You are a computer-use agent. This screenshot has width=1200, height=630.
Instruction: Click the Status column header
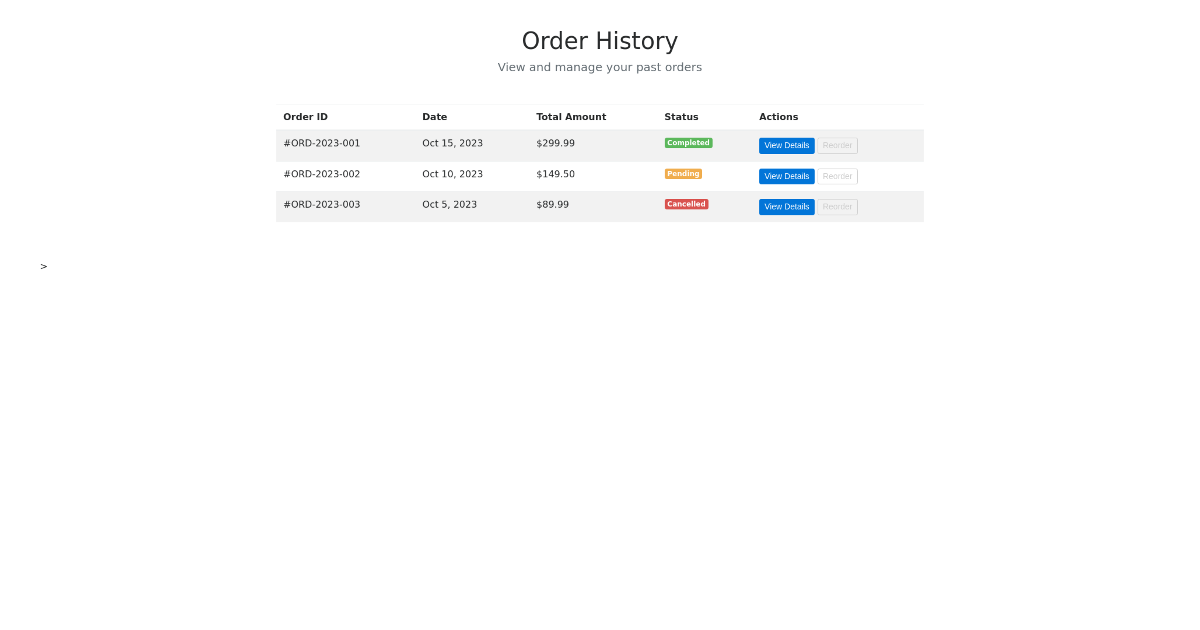tap(681, 117)
